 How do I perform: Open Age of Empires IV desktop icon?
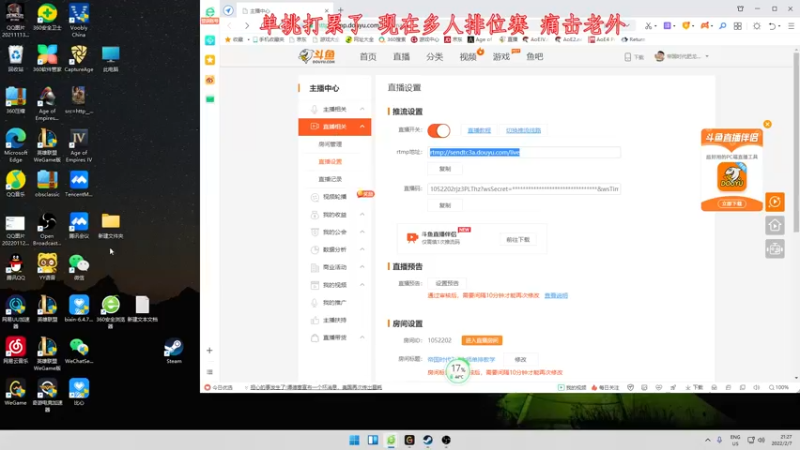pyautogui.click(x=79, y=145)
